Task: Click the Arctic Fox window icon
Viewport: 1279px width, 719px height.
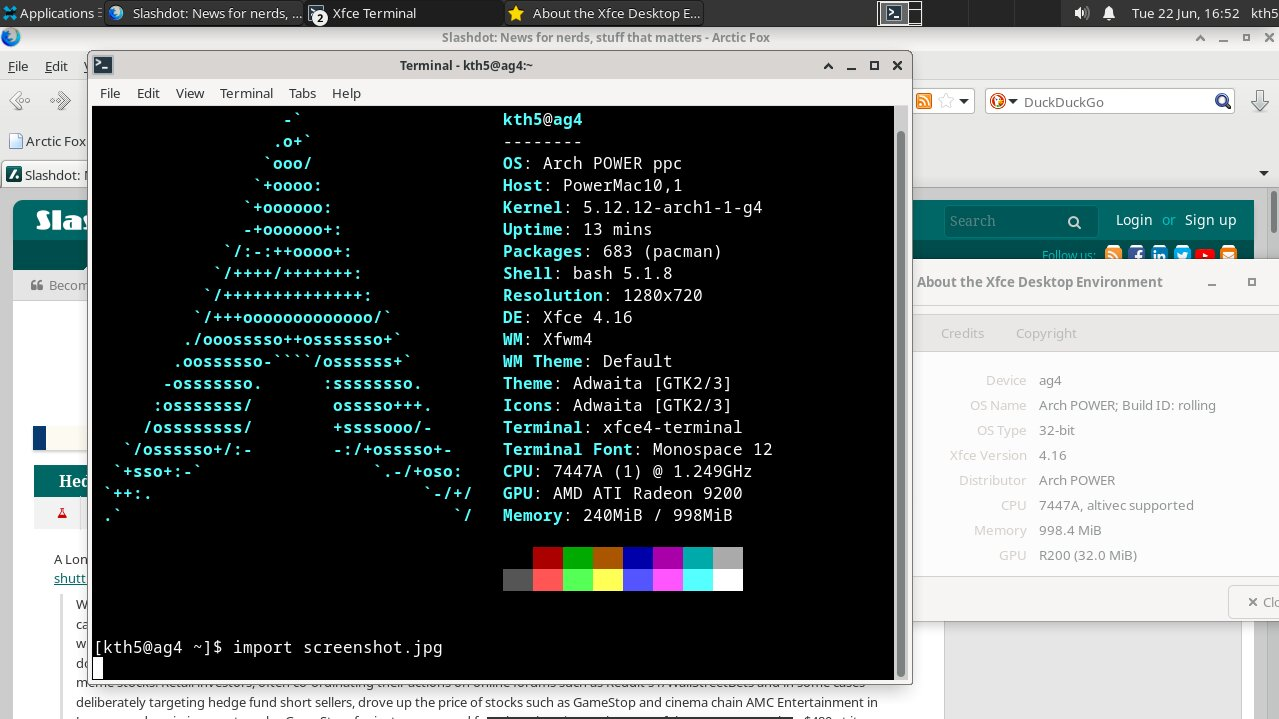Action: tap(10, 38)
